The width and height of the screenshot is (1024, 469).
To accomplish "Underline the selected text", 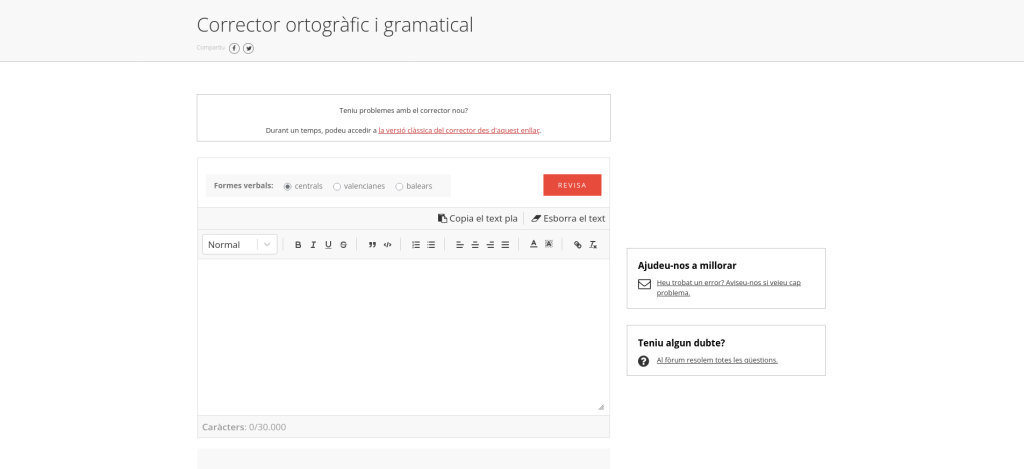I will point(328,245).
